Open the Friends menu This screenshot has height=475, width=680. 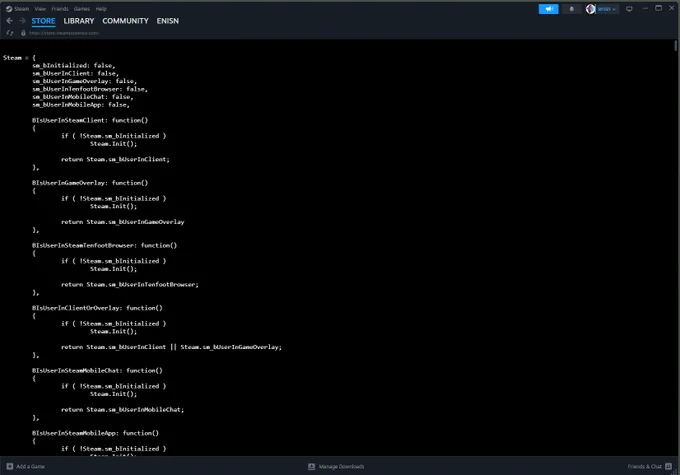point(60,9)
